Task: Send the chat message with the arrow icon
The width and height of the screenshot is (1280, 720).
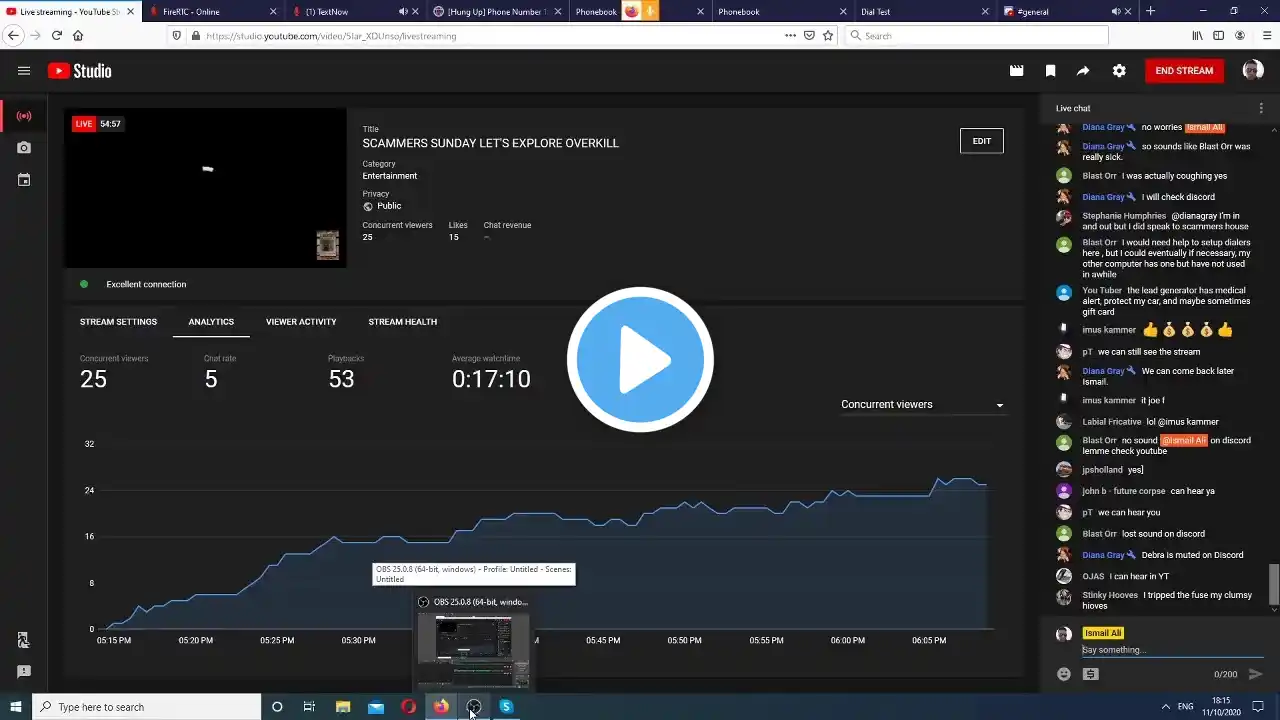Action: (x=1256, y=674)
